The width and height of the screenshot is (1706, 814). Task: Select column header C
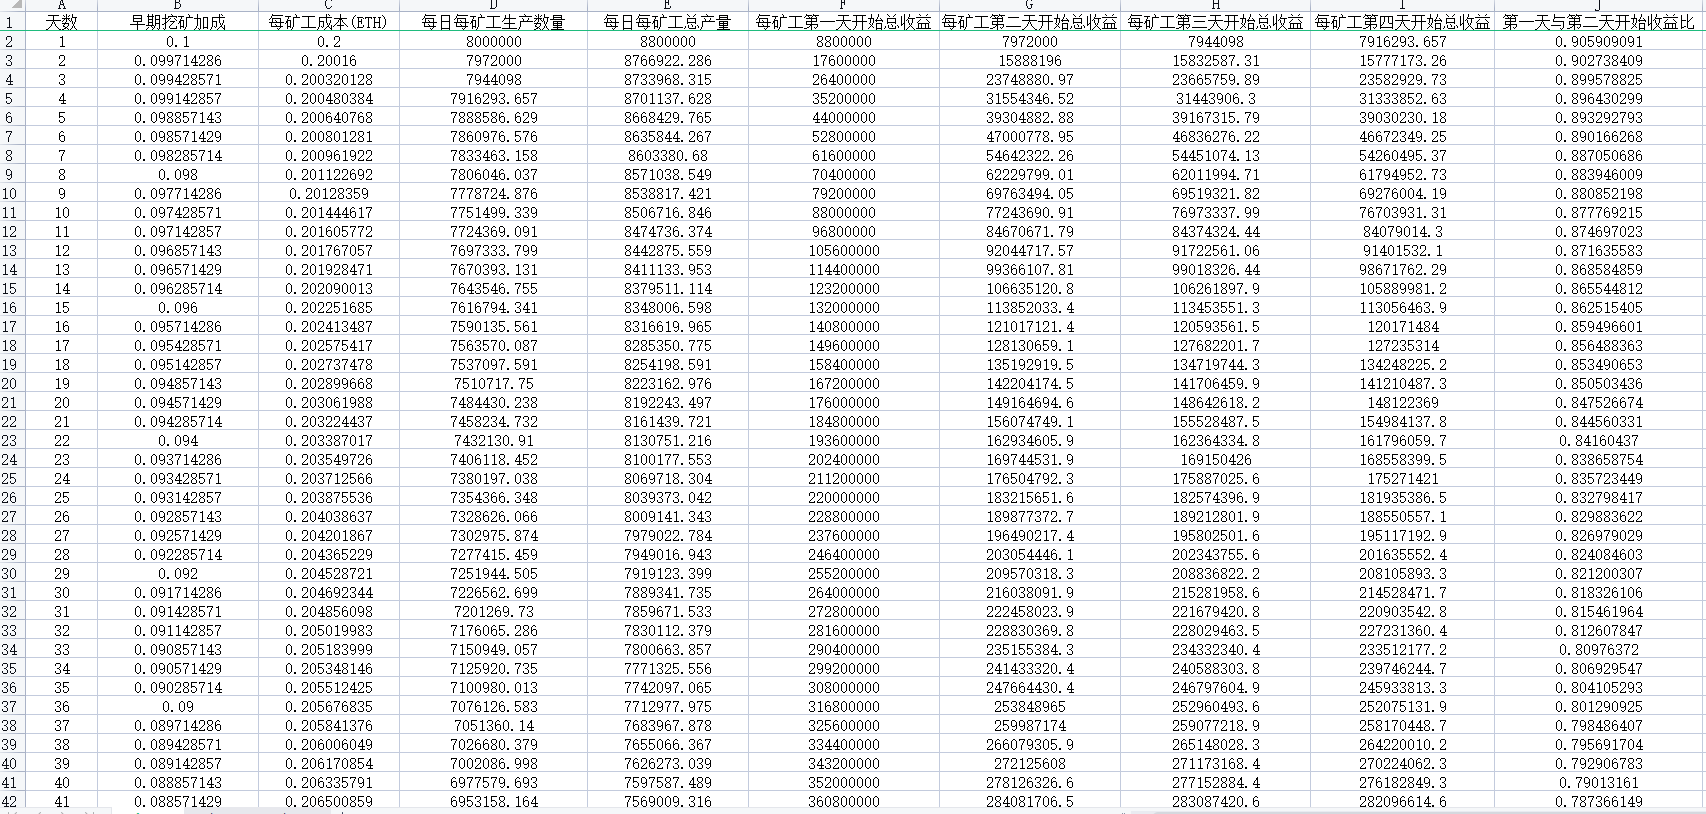[x=329, y=5]
